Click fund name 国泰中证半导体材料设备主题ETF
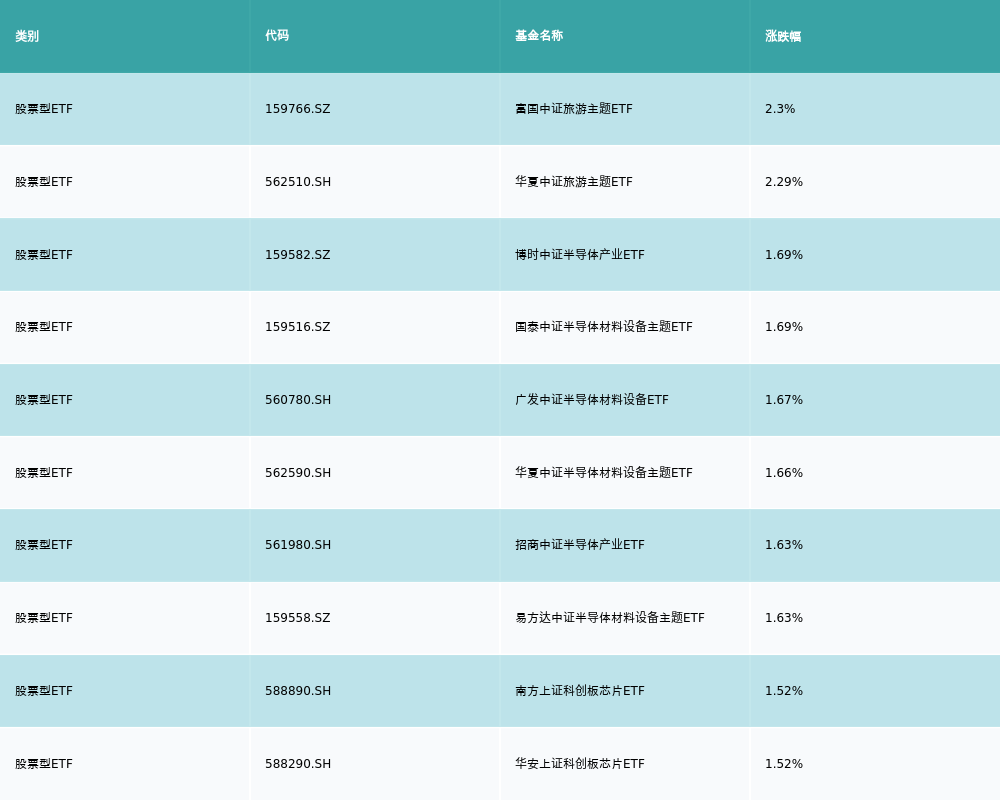This screenshot has height=800, width=1000. click(604, 327)
